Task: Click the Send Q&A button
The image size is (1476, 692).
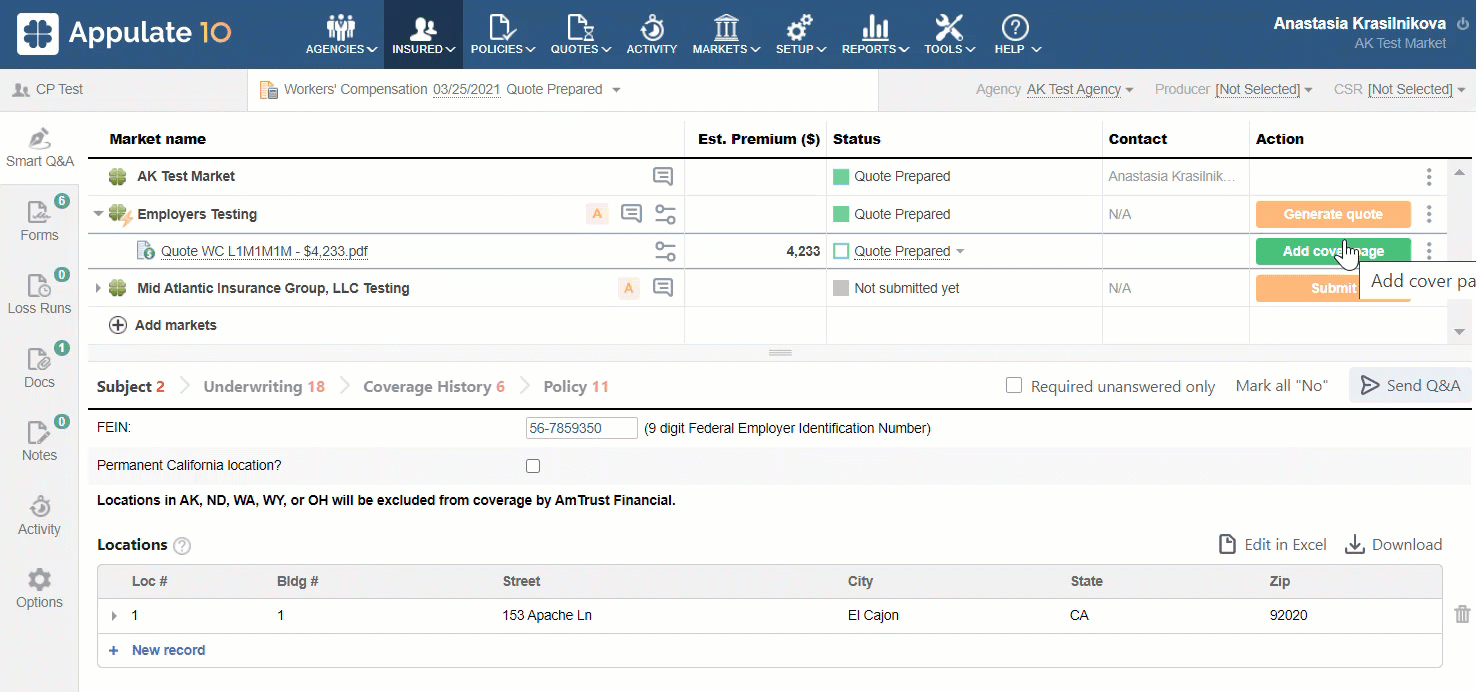Action: 1410,386
